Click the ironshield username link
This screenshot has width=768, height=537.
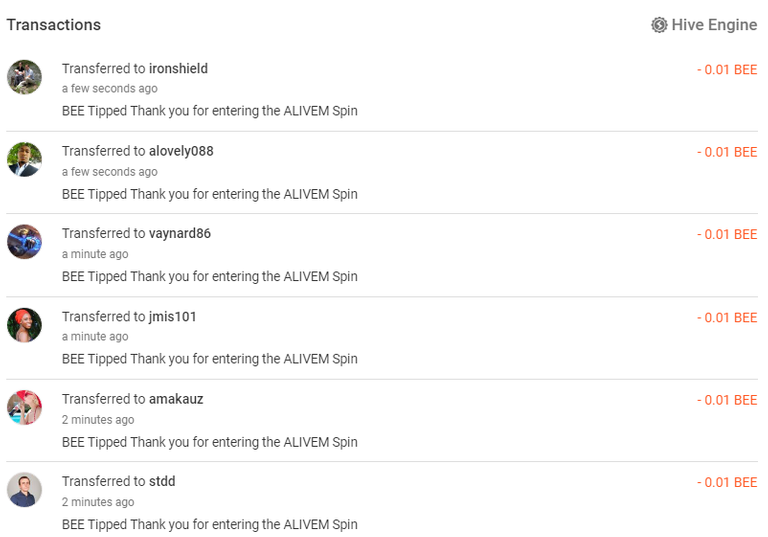tap(178, 69)
